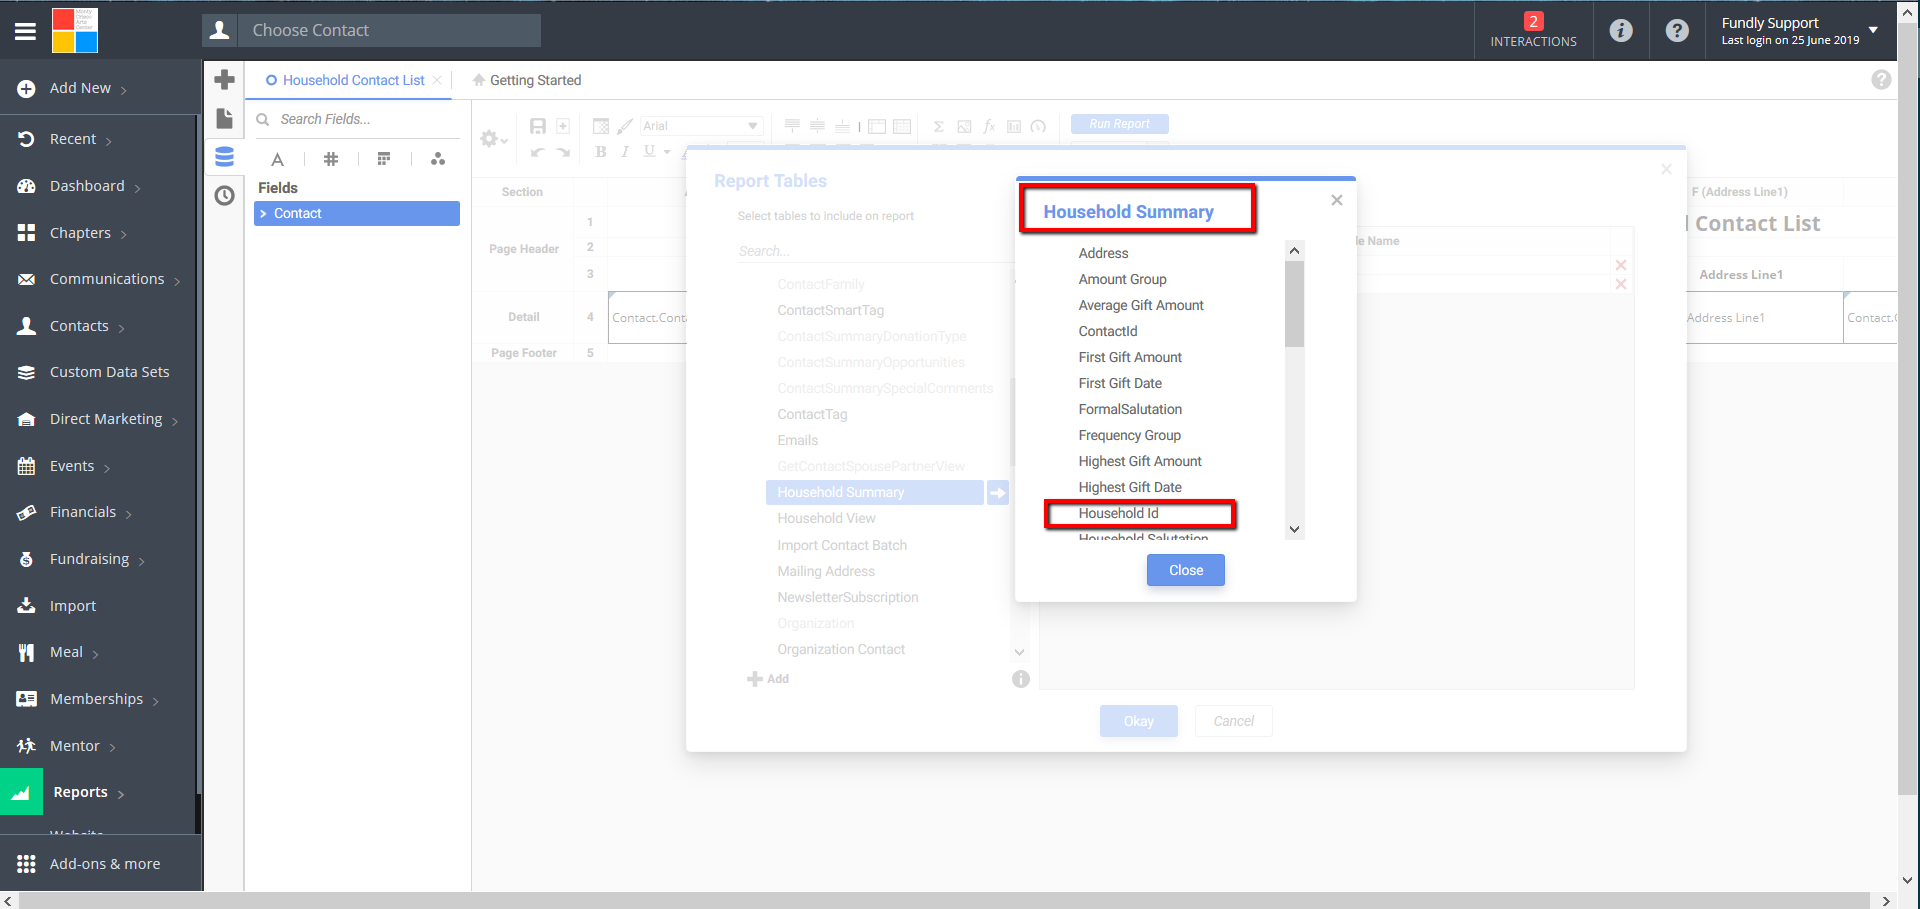Screen dimensions: 1920x909
Task: Toggle italic formatting
Action: [625, 152]
